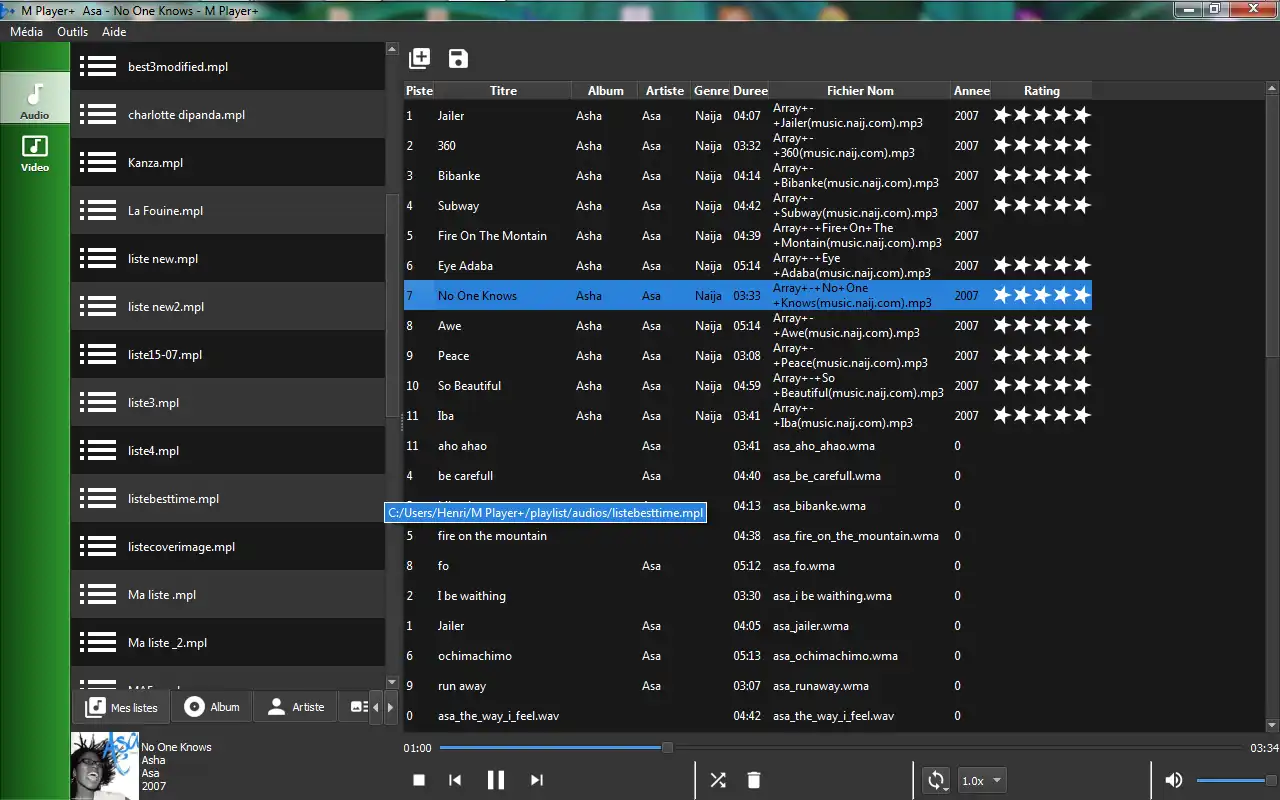Sort by the Titre column header

503,91
